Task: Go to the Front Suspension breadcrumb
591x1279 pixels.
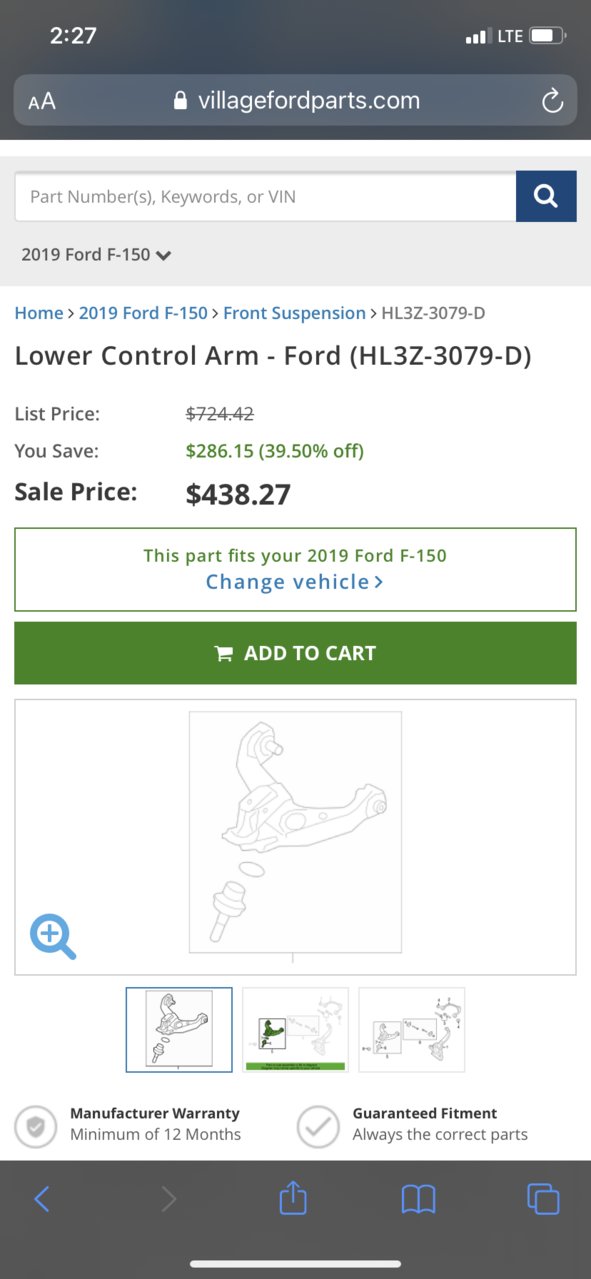Action: coord(294,313)
